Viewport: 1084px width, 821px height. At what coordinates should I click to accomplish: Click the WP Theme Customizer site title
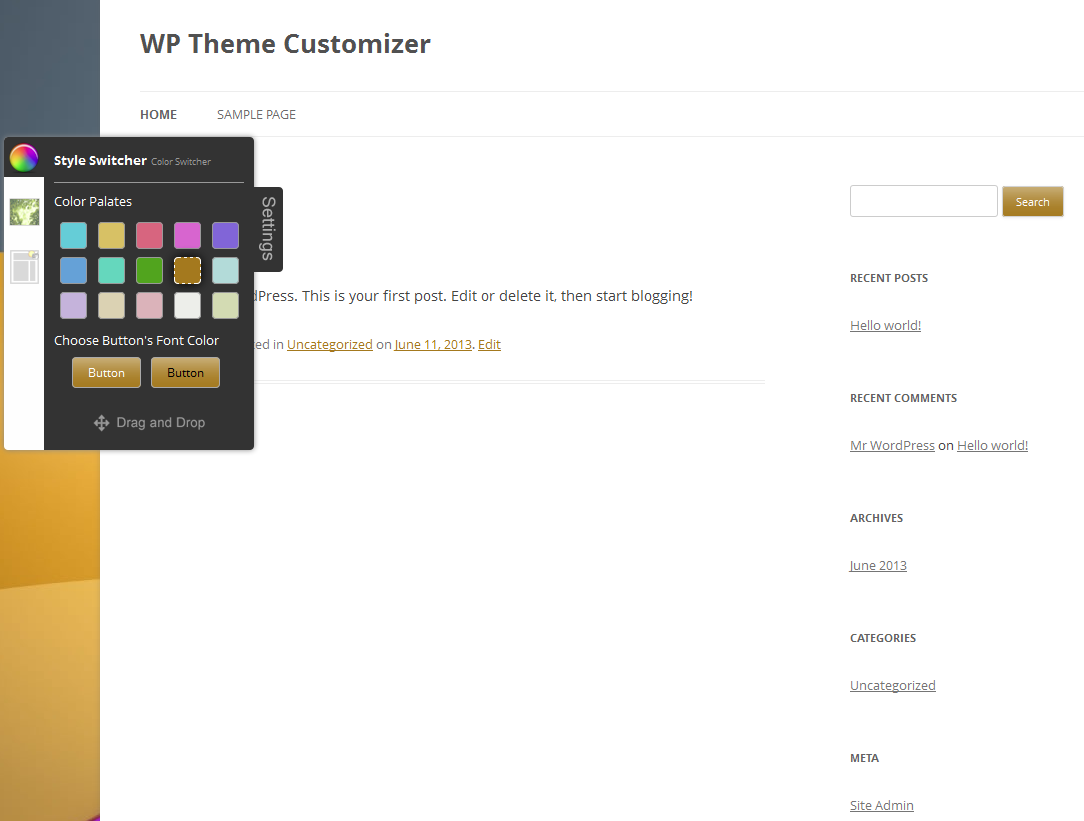coord(285,44)
